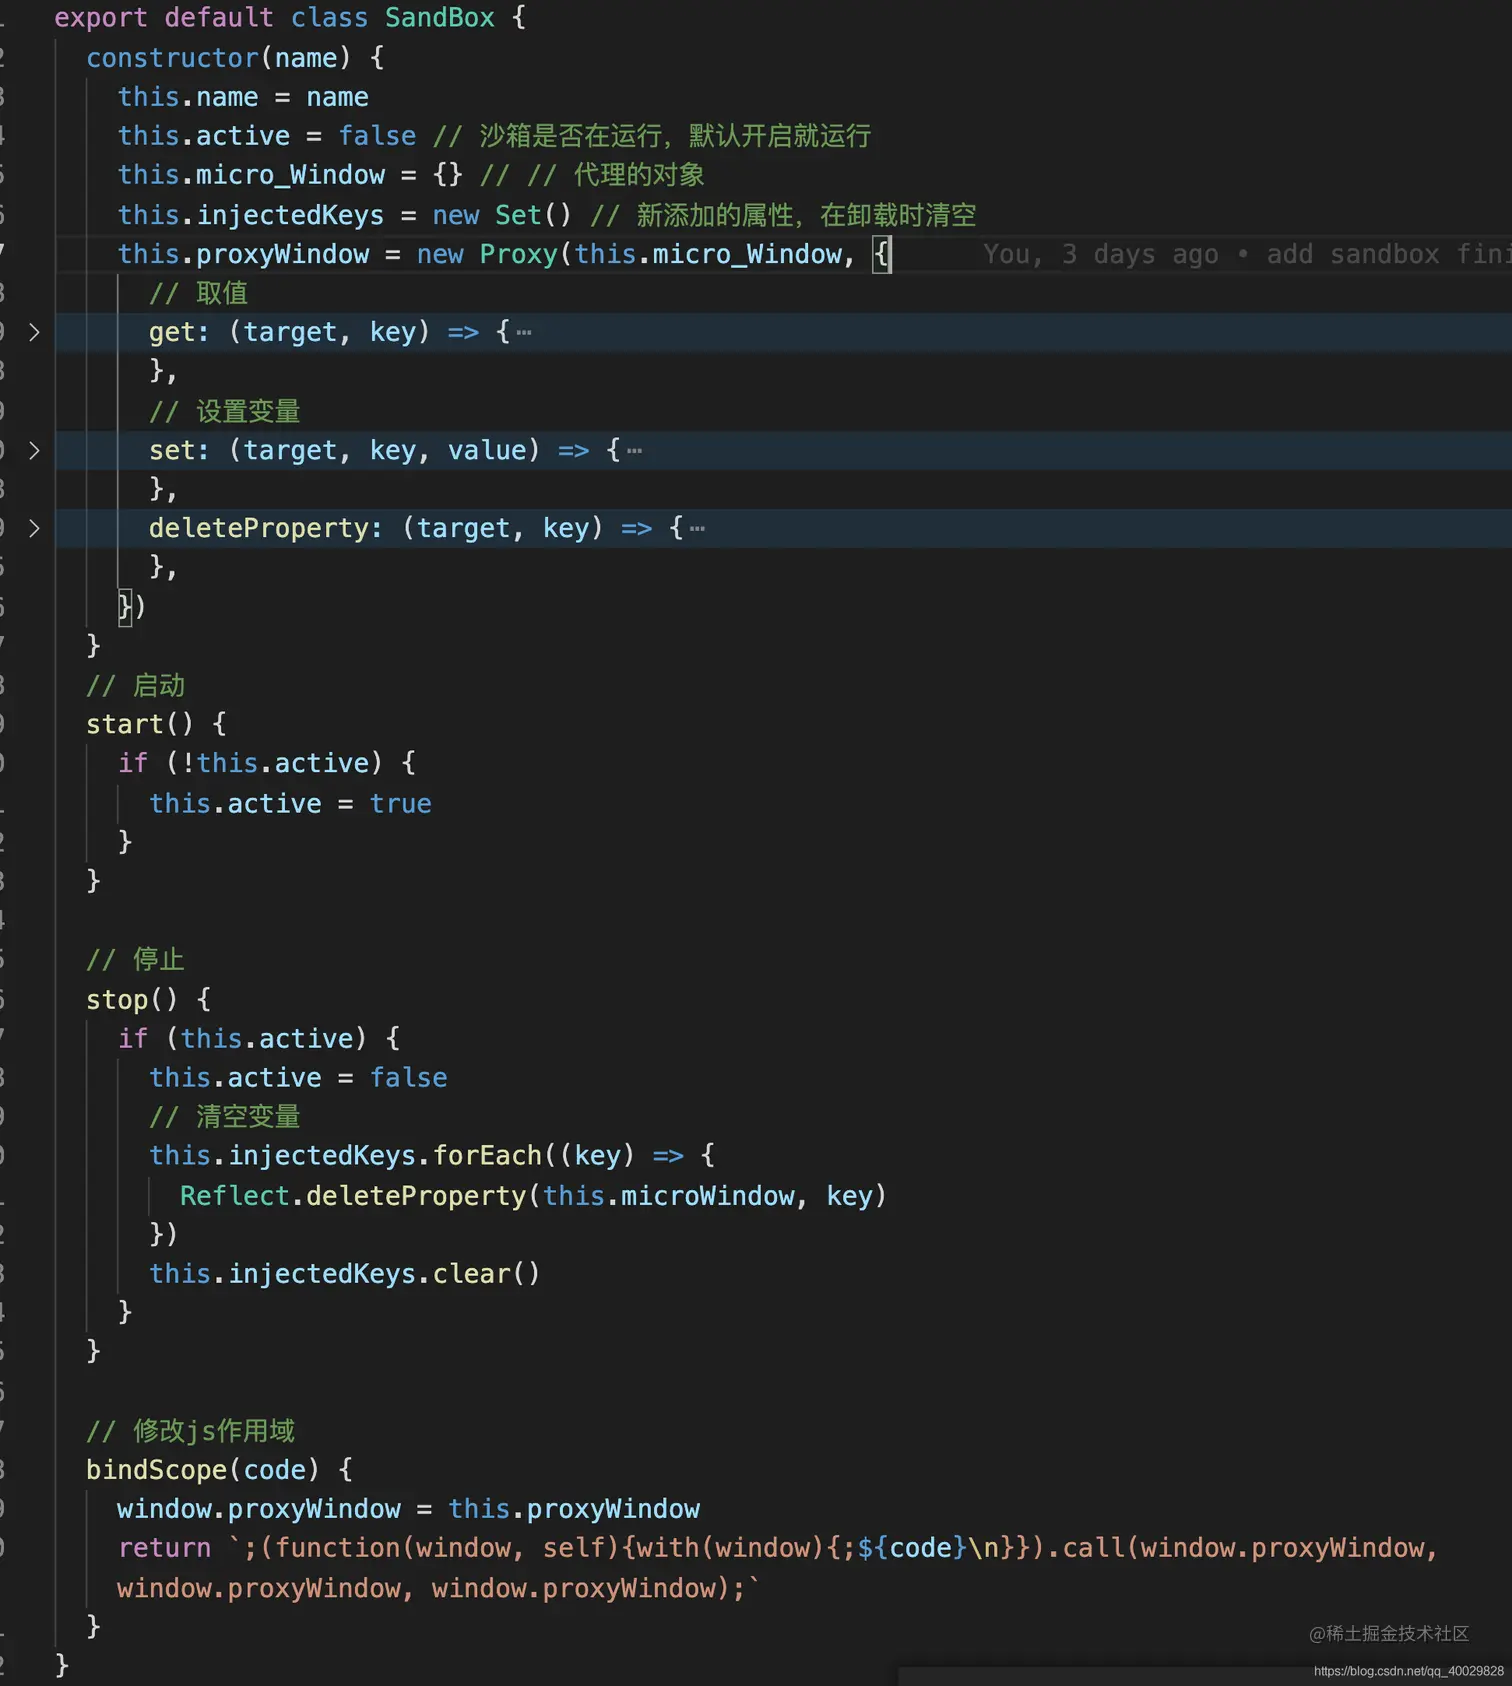Click 'forEach' in injectedKeys.forEach line
This screenshot has width=1512, height=1686.
487,1156
